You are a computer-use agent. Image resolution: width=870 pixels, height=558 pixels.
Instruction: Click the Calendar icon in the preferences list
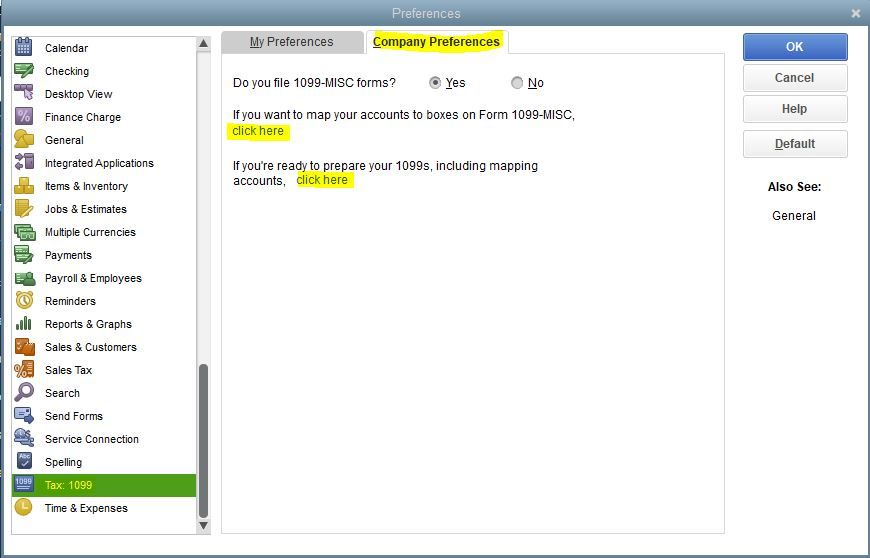tap(24, 47)
